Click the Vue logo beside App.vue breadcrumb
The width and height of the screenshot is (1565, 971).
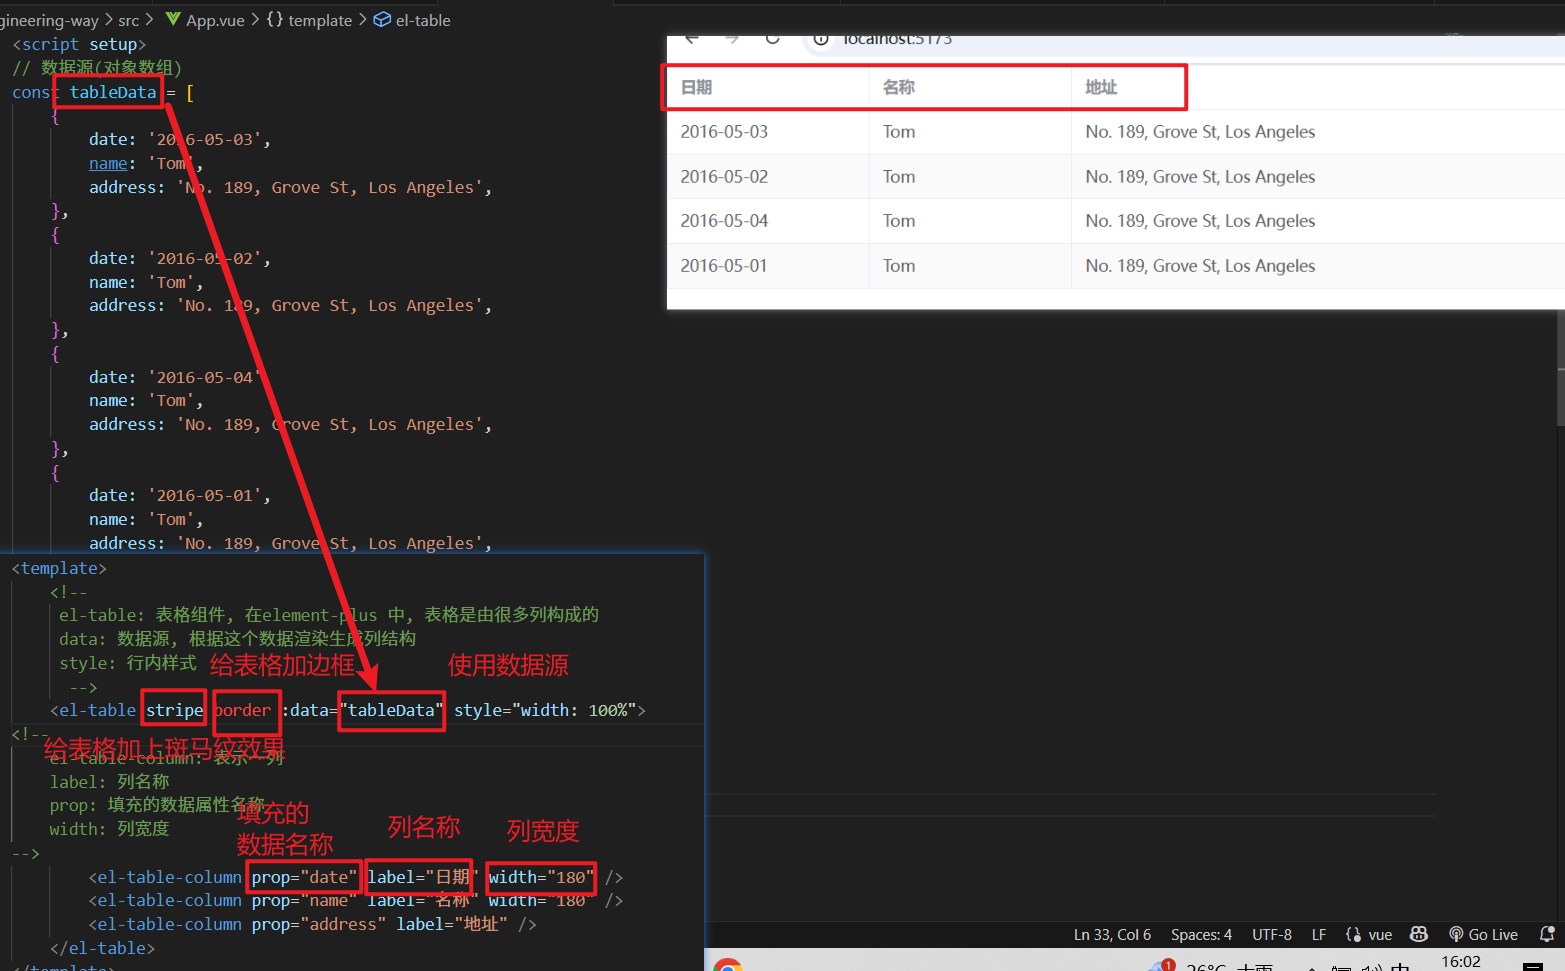point(172,19)
